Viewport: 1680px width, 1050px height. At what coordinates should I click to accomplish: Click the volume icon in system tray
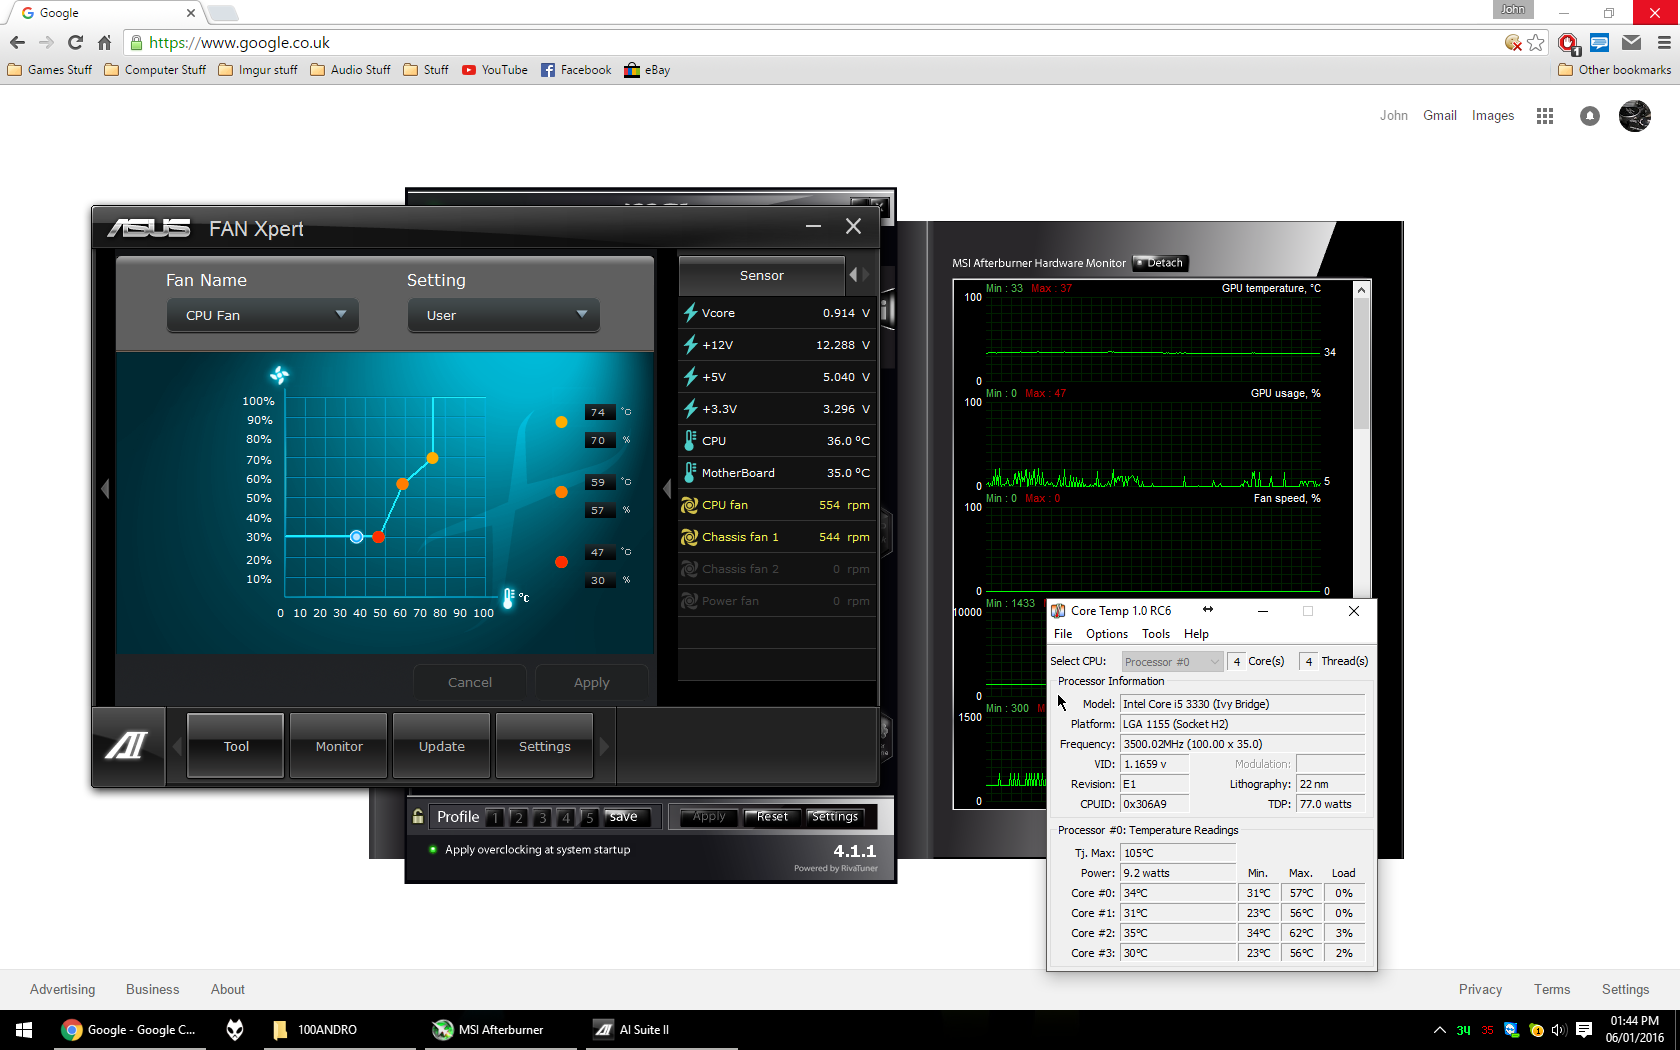[1558, 1030]
